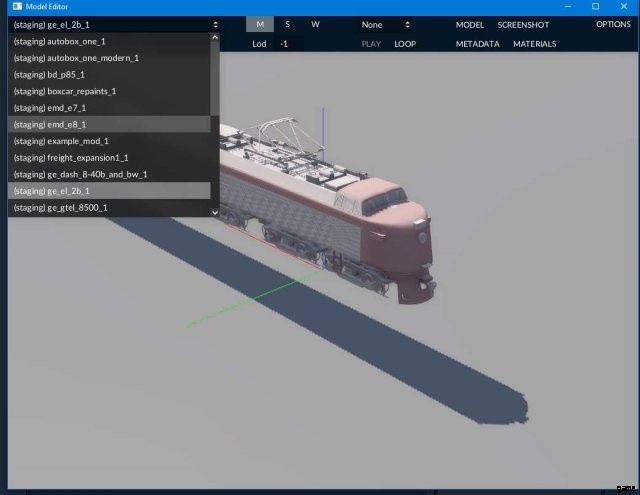This screenshot has width=640, height=495.
Task: Collapse the ge_el_2b_1 mod dropdown
Action: point(114,24)
